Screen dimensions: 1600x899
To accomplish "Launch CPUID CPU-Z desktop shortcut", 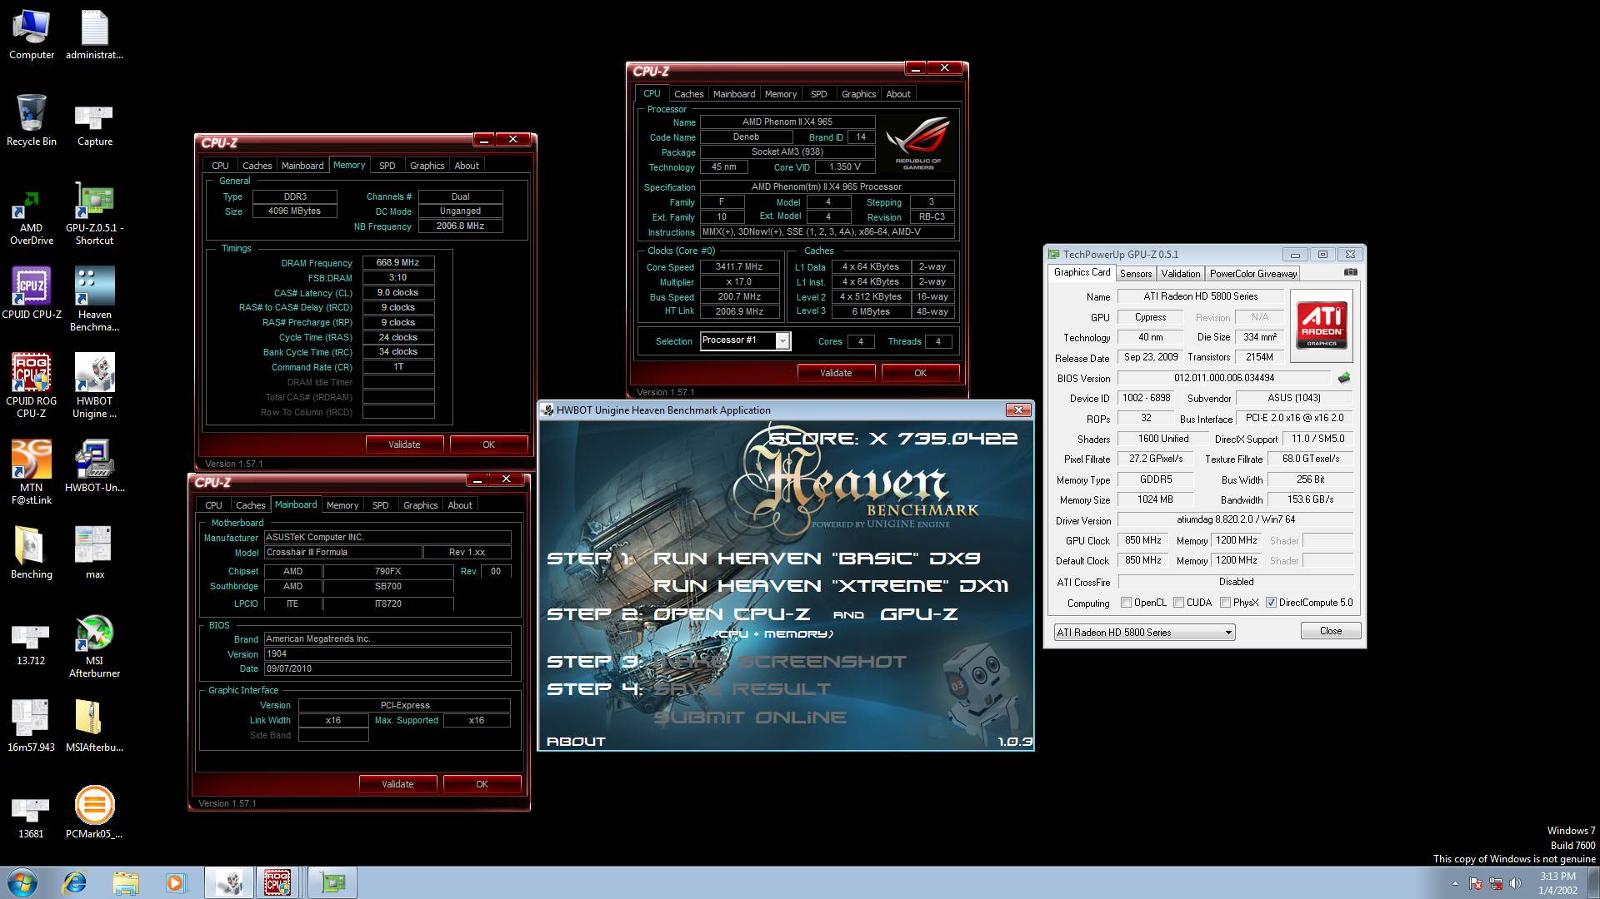I will click(x=31, y=293).
